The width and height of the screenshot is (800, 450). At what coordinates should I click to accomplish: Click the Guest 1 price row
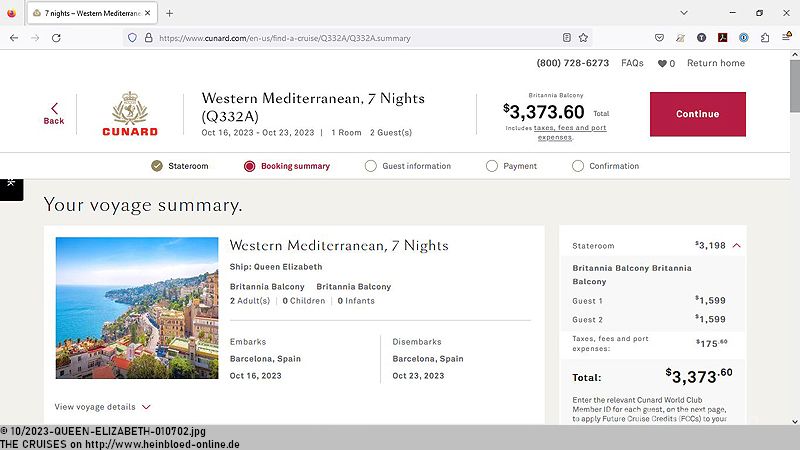649,301
